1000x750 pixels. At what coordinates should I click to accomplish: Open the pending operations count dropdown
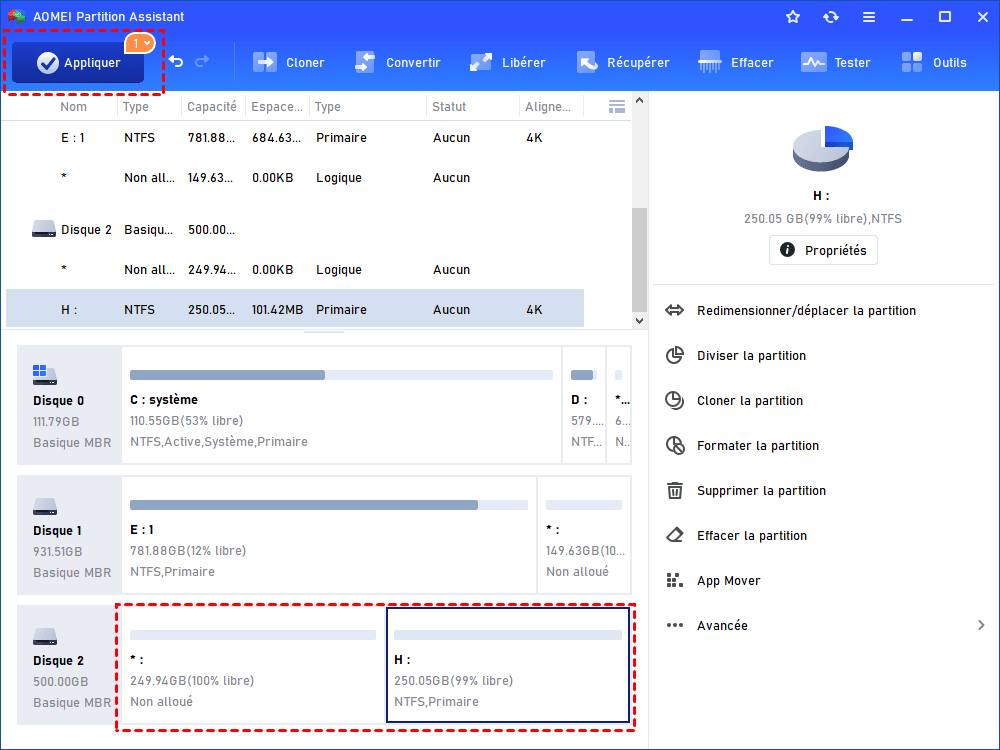[x=140, y=43]
